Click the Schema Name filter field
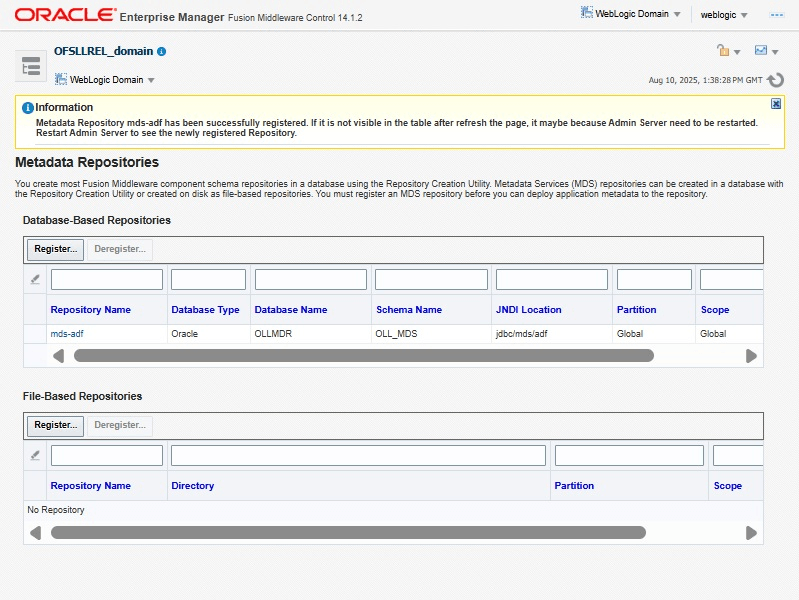799x600 pixels. [432, 279]
